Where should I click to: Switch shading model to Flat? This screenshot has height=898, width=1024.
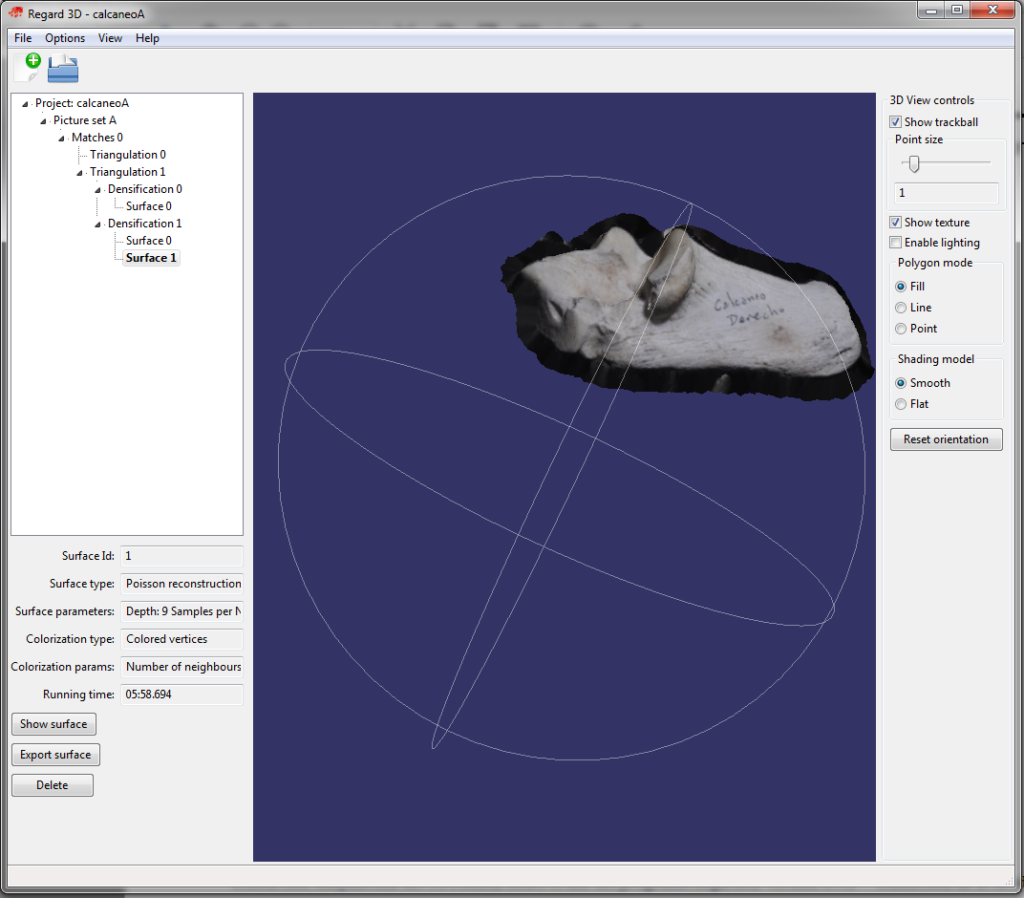(x=902, y=404)
